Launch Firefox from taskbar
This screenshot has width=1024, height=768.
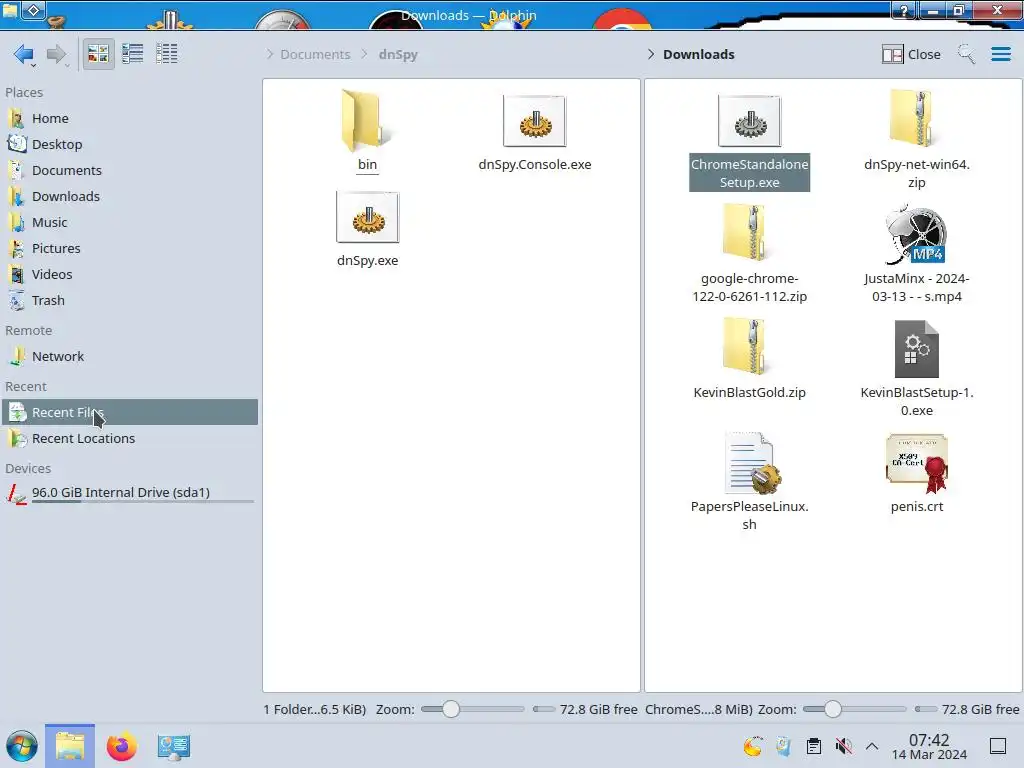(121, 746)
